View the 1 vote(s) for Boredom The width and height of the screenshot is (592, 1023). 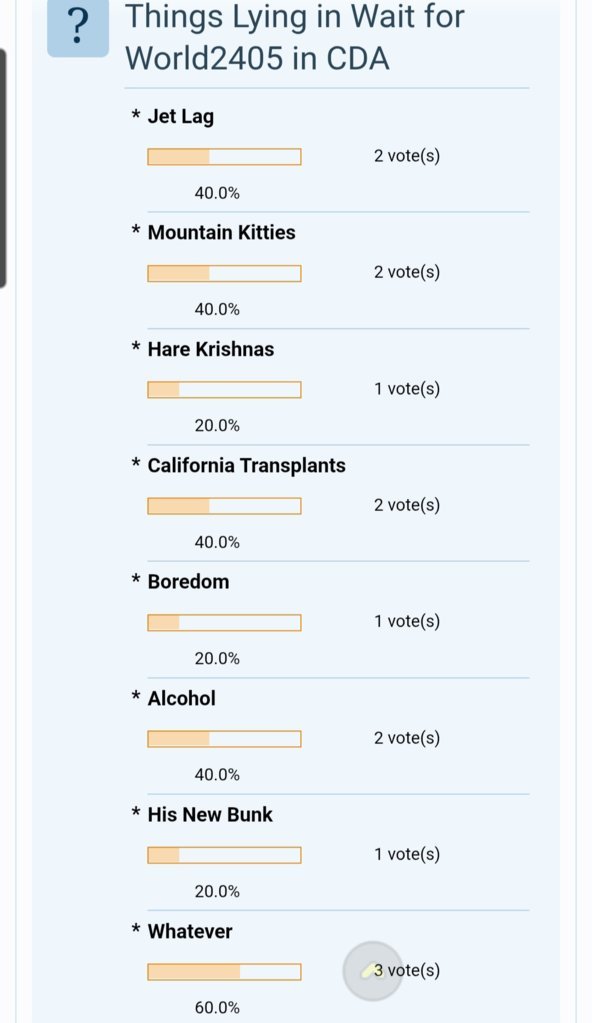pos(407,621)
